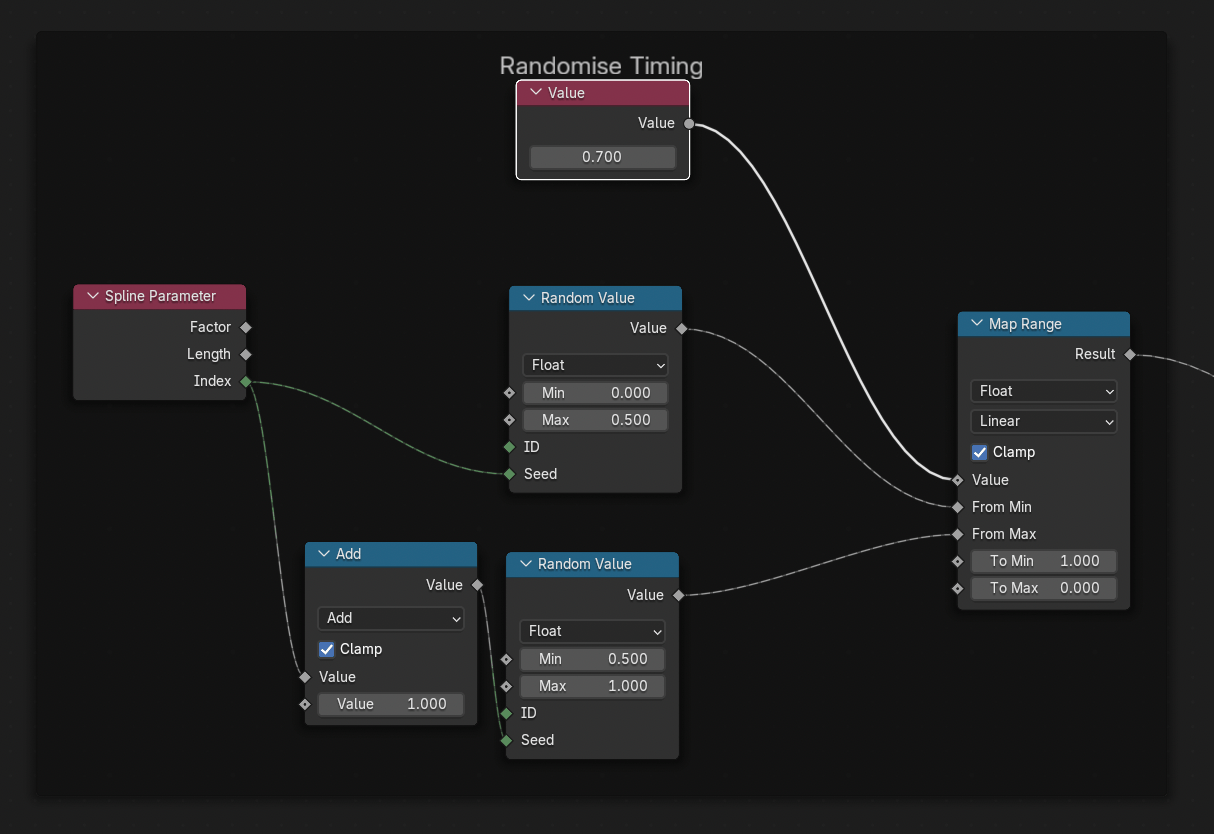
Task: Collapse the lower Random Value node chevron
Action: (526, 564)
